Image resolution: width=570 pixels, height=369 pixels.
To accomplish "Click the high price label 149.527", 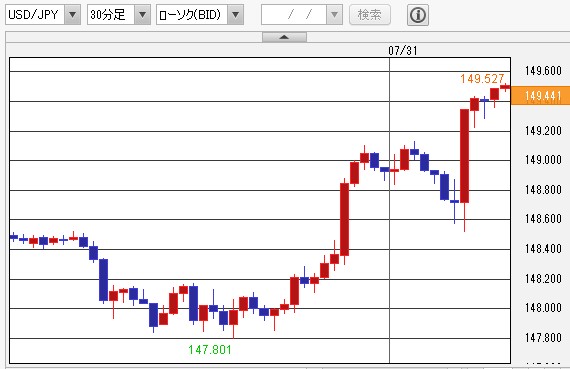I will 482,79.
